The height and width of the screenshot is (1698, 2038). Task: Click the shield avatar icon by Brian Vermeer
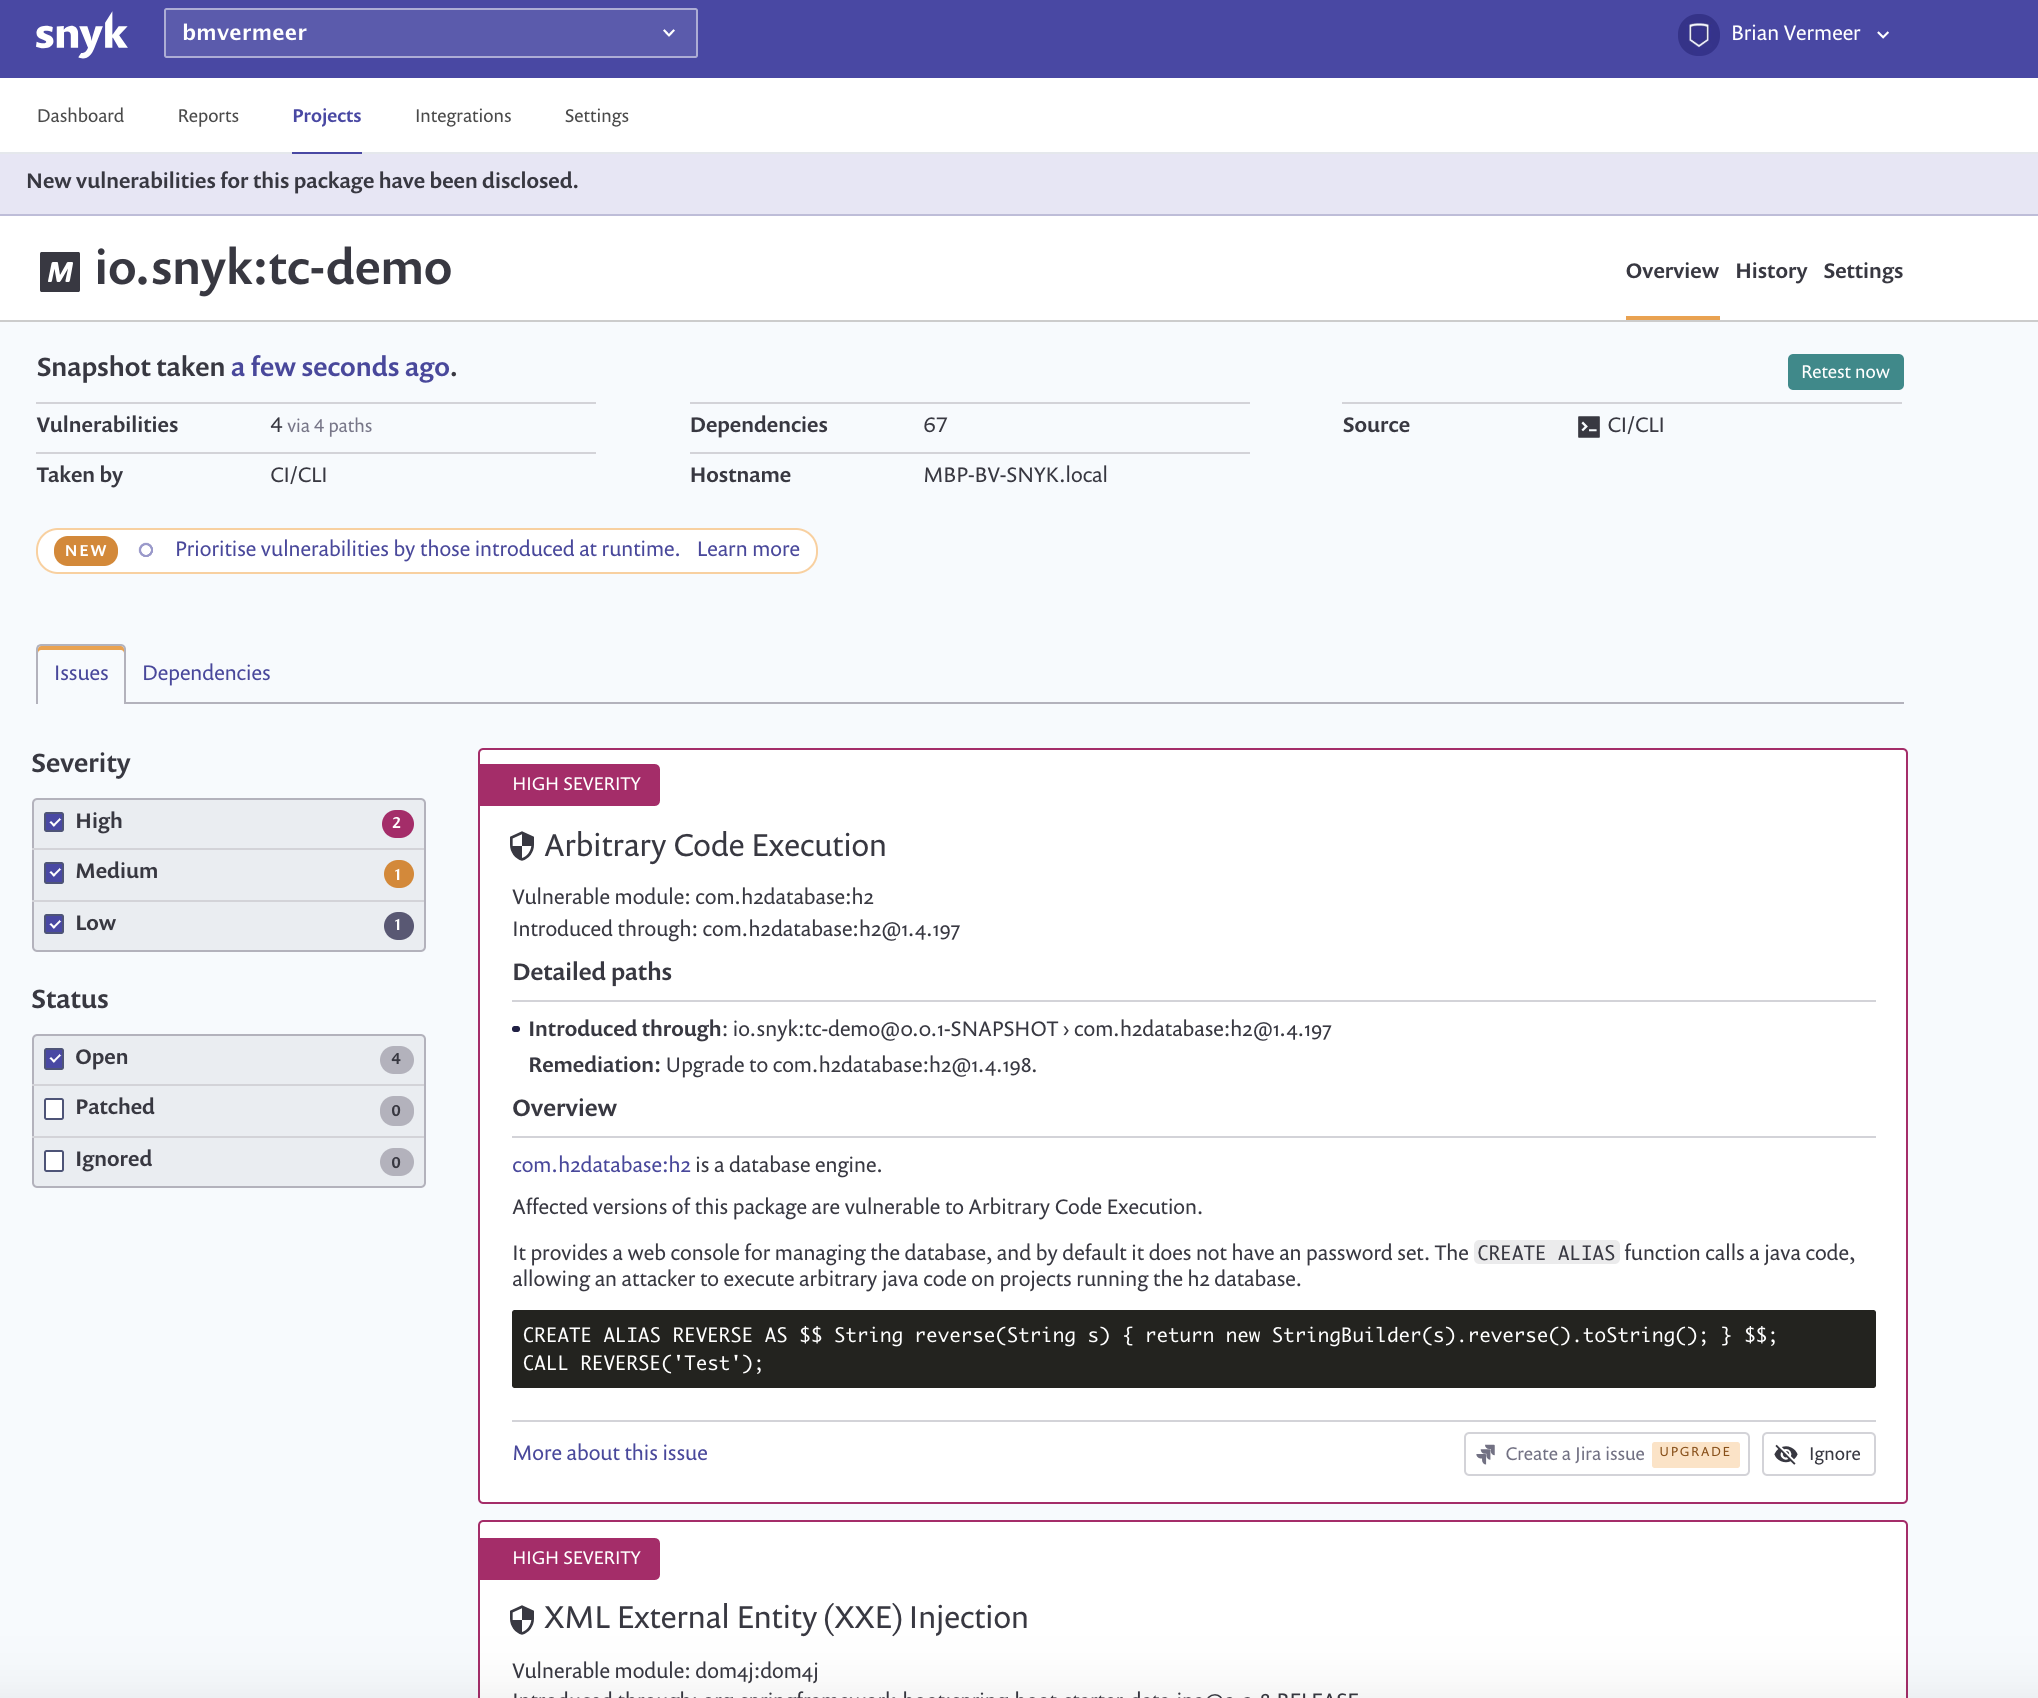1698,35
